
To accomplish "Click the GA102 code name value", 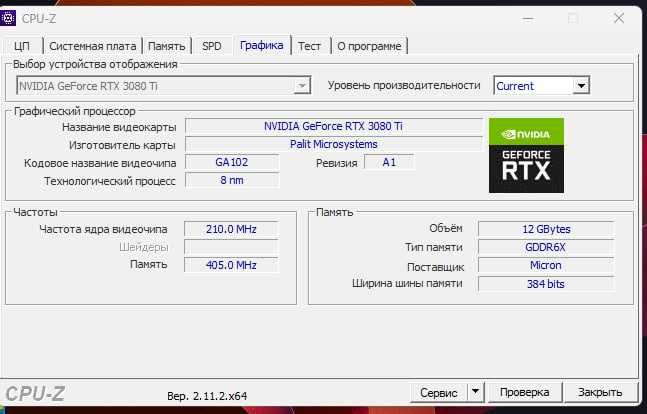I will click(x=232, y=162).
